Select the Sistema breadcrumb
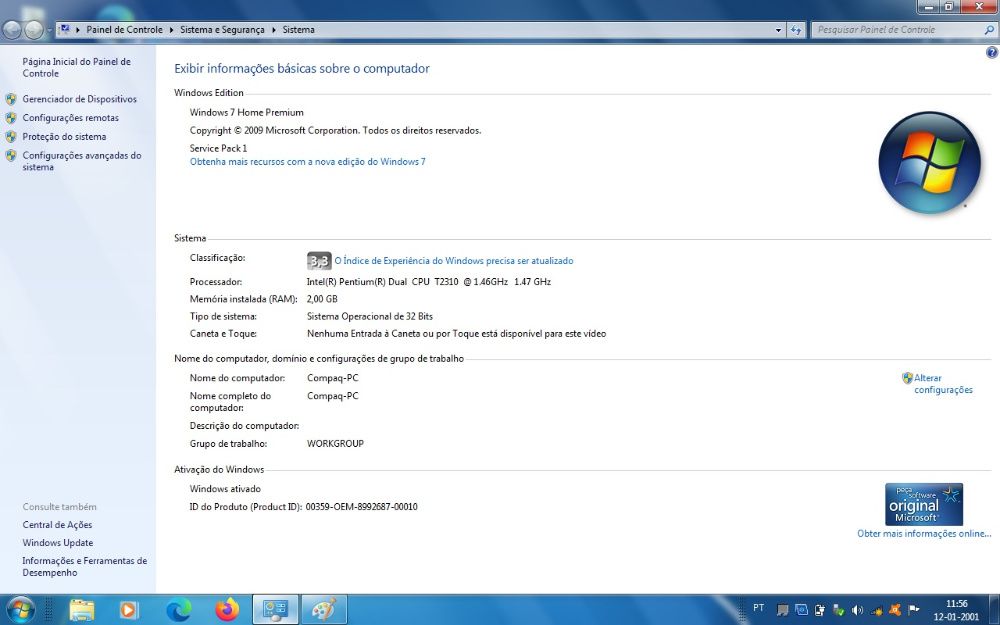Image resolution: width=1000 pixels, height=625 pixels. 298,29
